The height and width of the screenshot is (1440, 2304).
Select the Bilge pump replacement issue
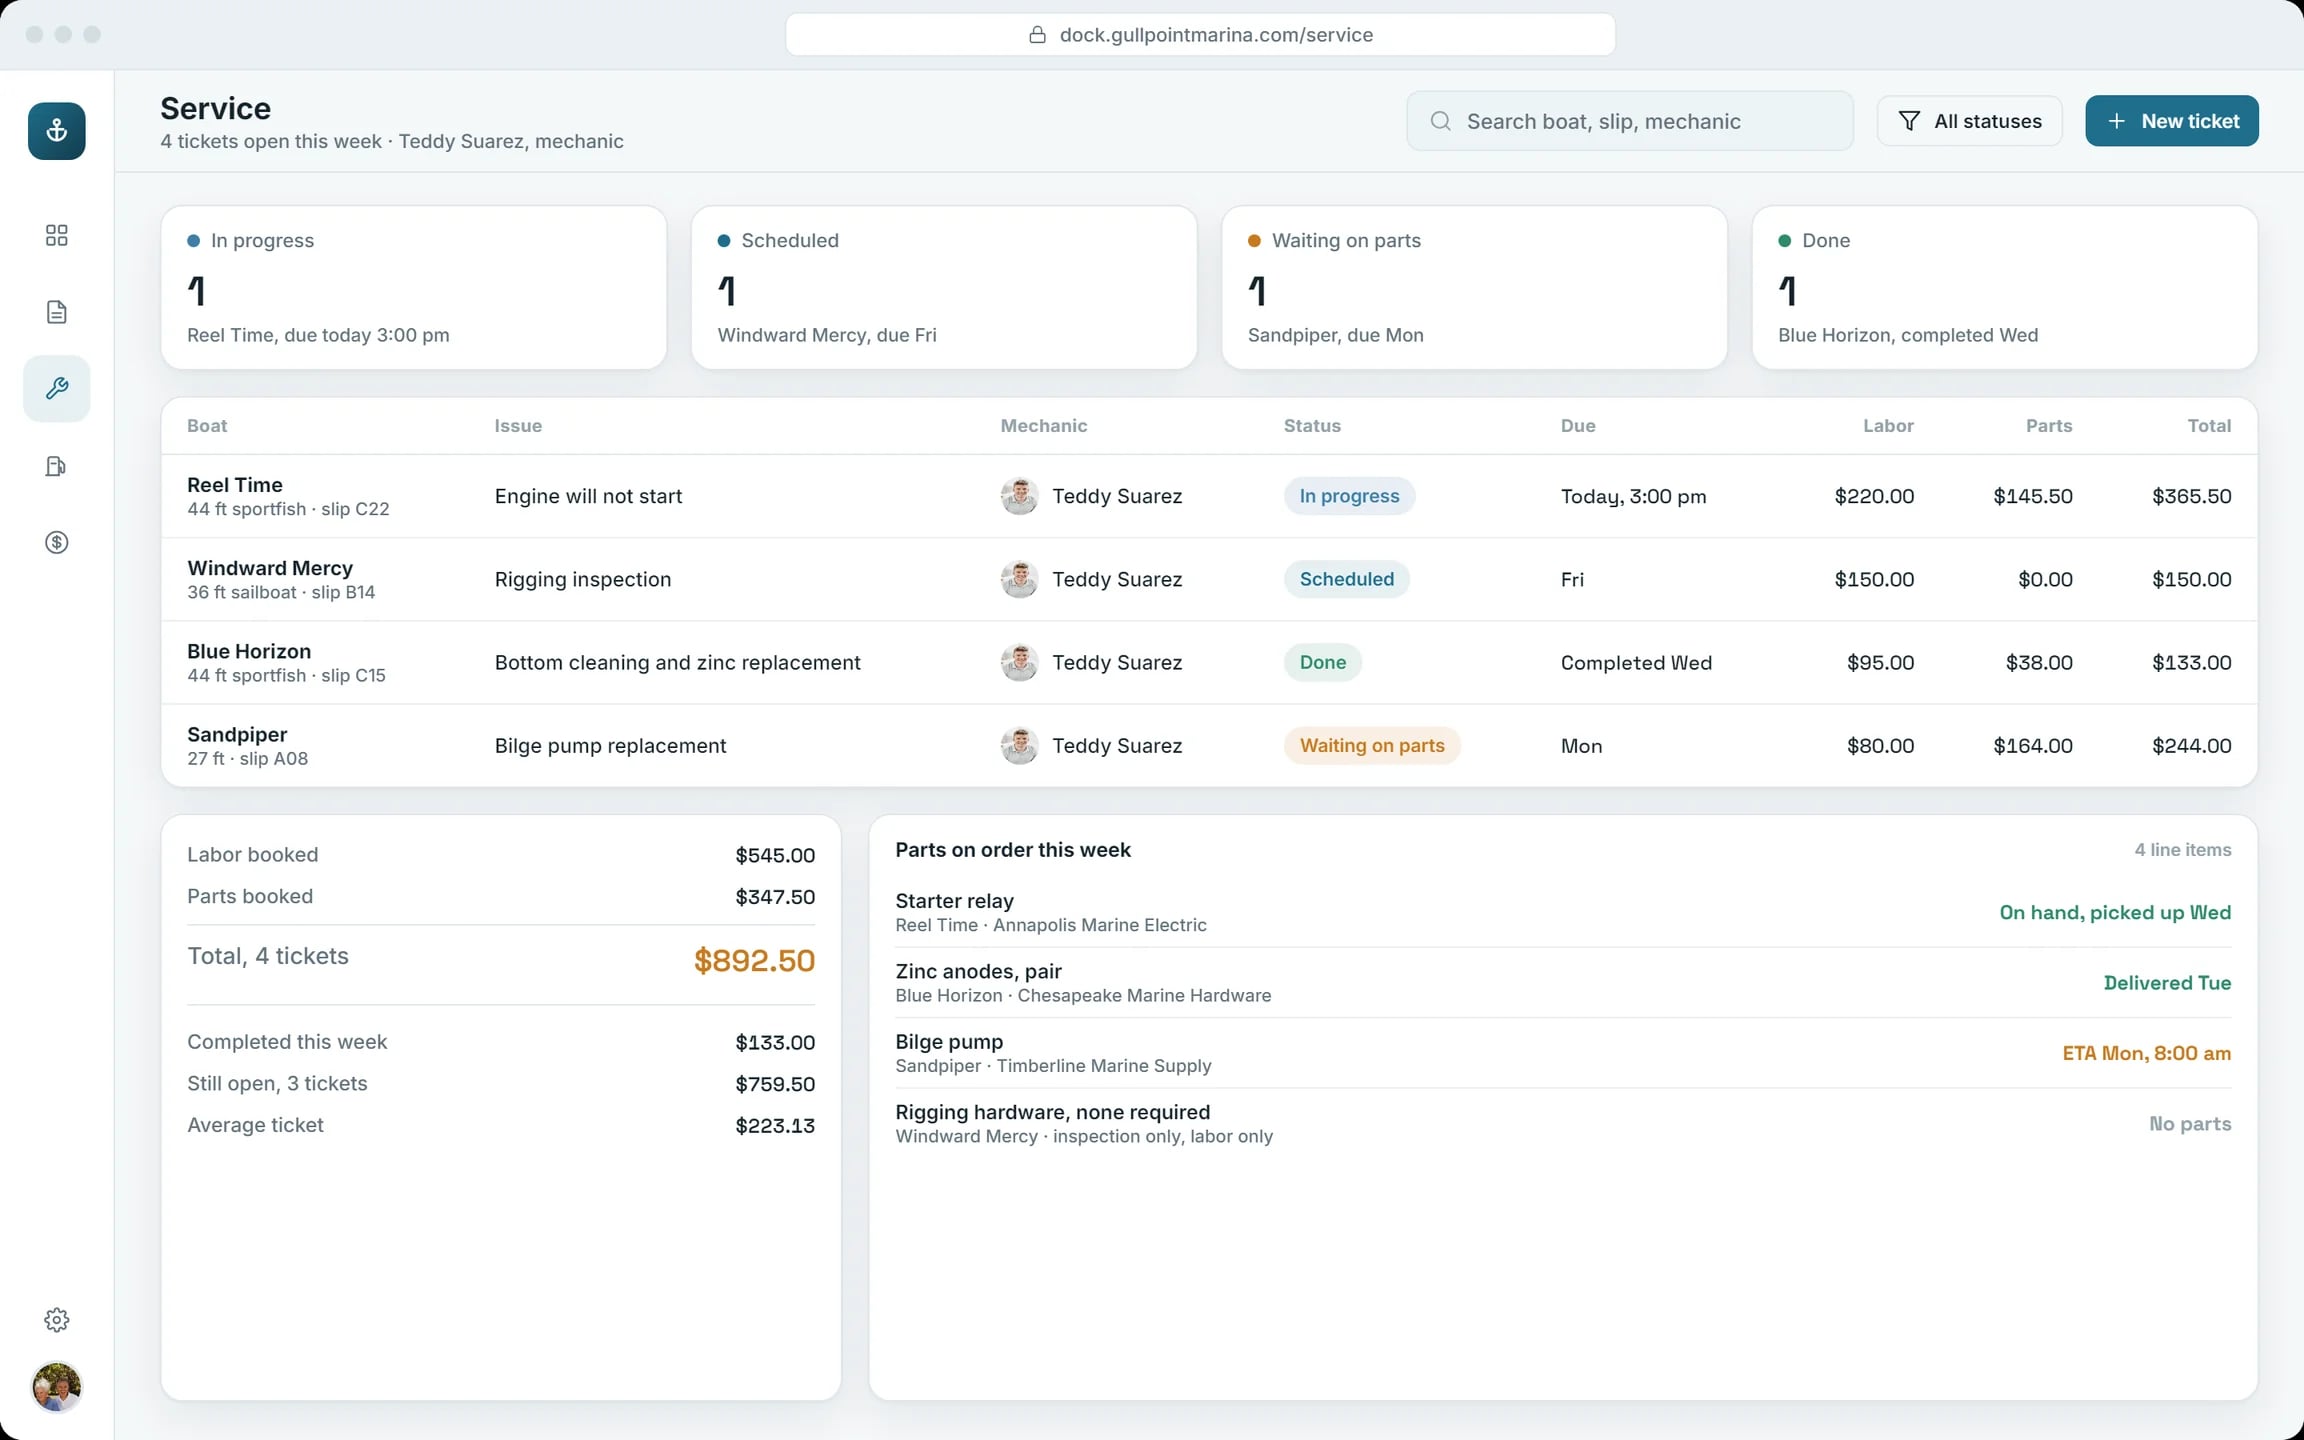(610, 746)
